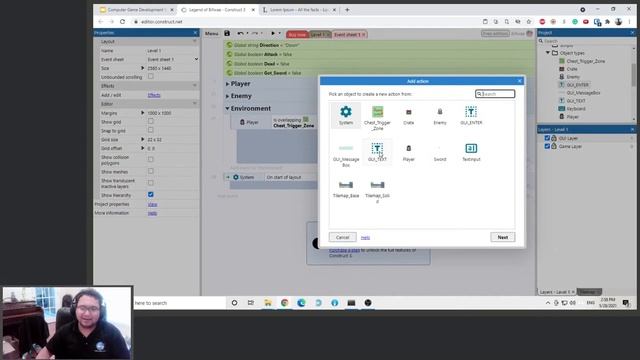This screenshot has height=360, width=640.
Task: Toggle Show collision polygons checkbox
Action: tap(151, 160)
